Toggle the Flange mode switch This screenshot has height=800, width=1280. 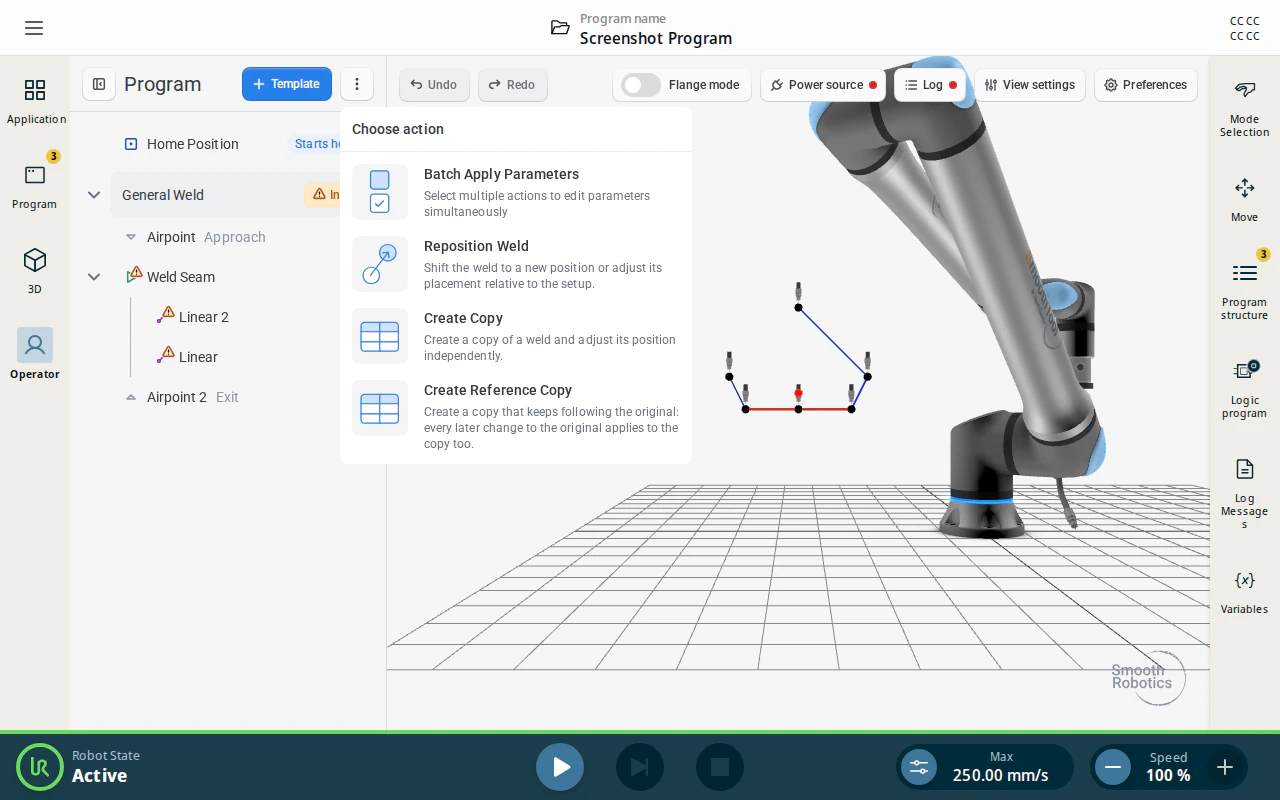(641, 85)
